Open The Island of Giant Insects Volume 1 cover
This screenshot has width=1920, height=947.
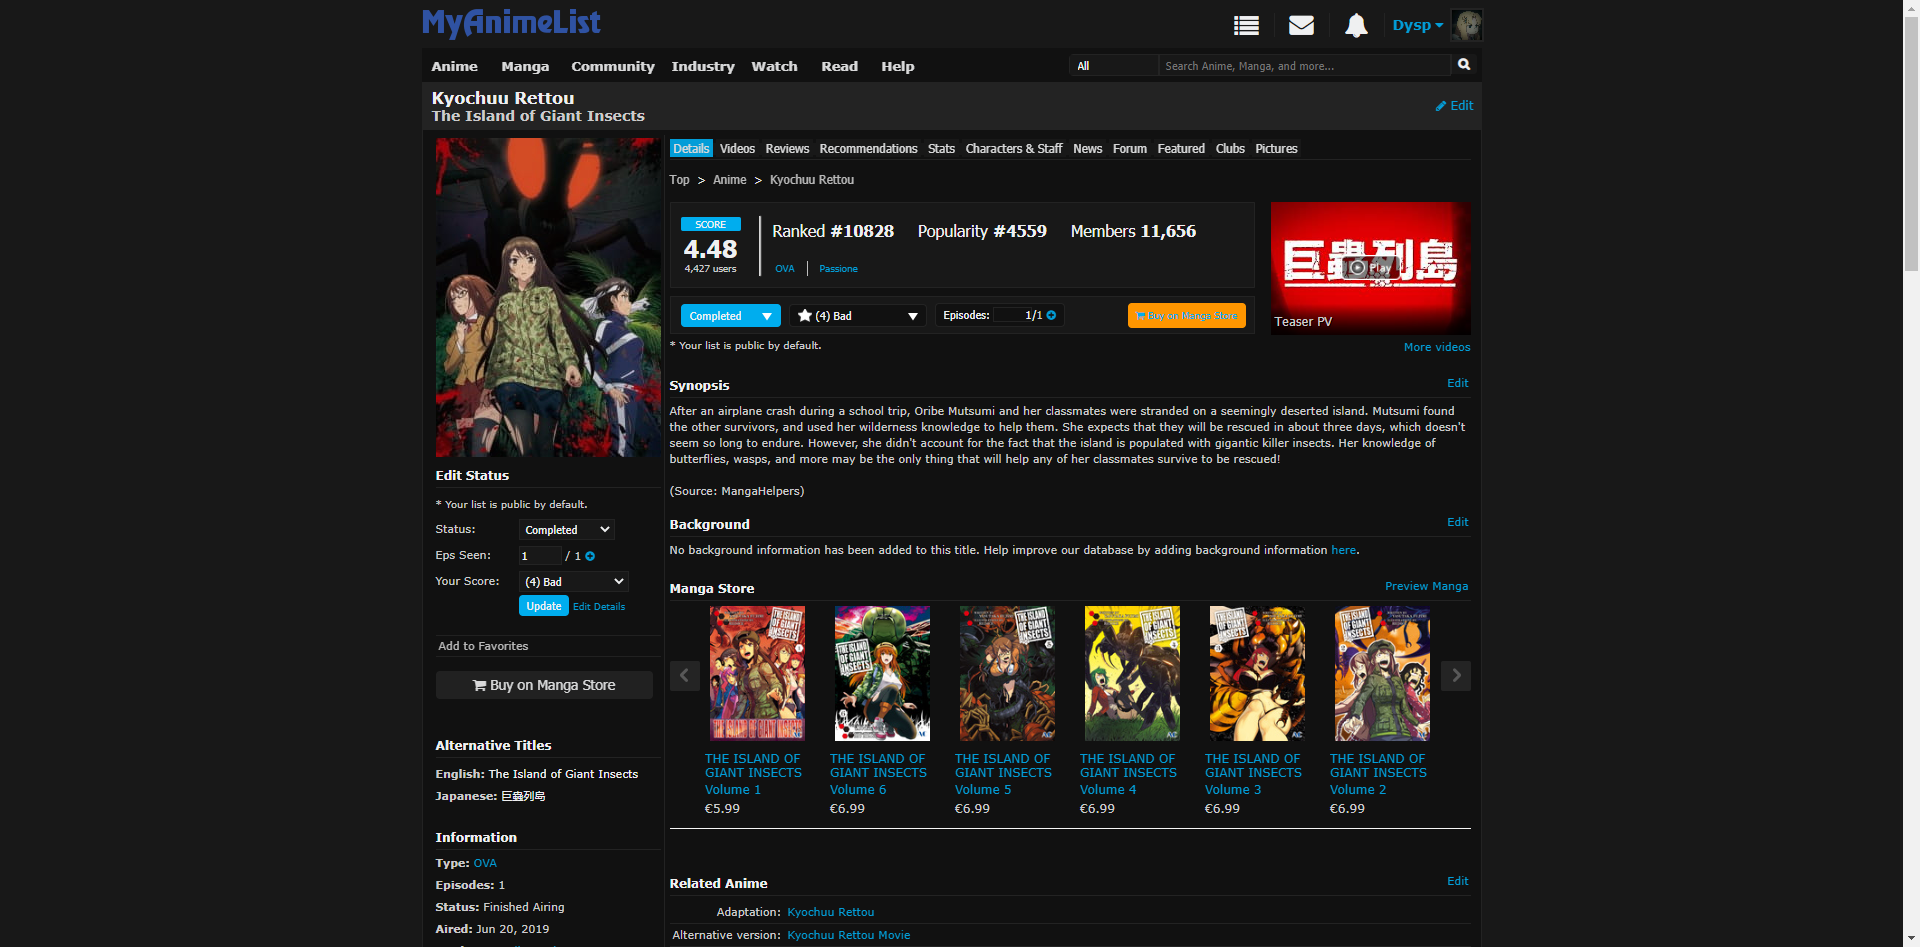click(756, 673)
